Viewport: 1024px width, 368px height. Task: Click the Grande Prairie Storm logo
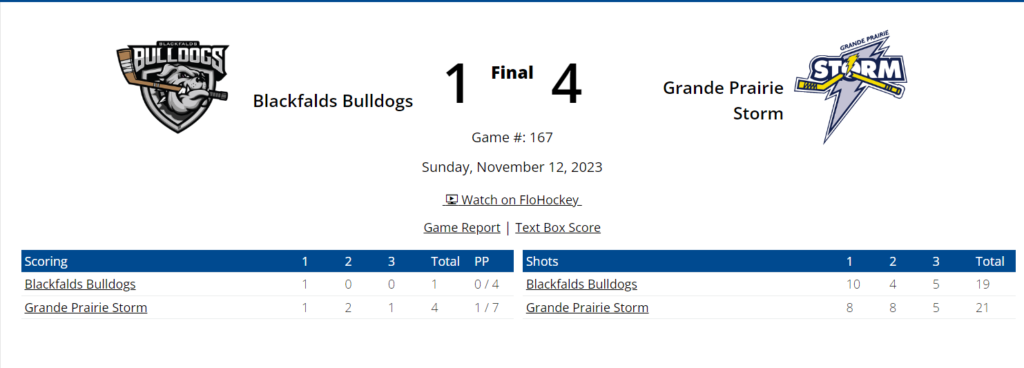[852, 86]
